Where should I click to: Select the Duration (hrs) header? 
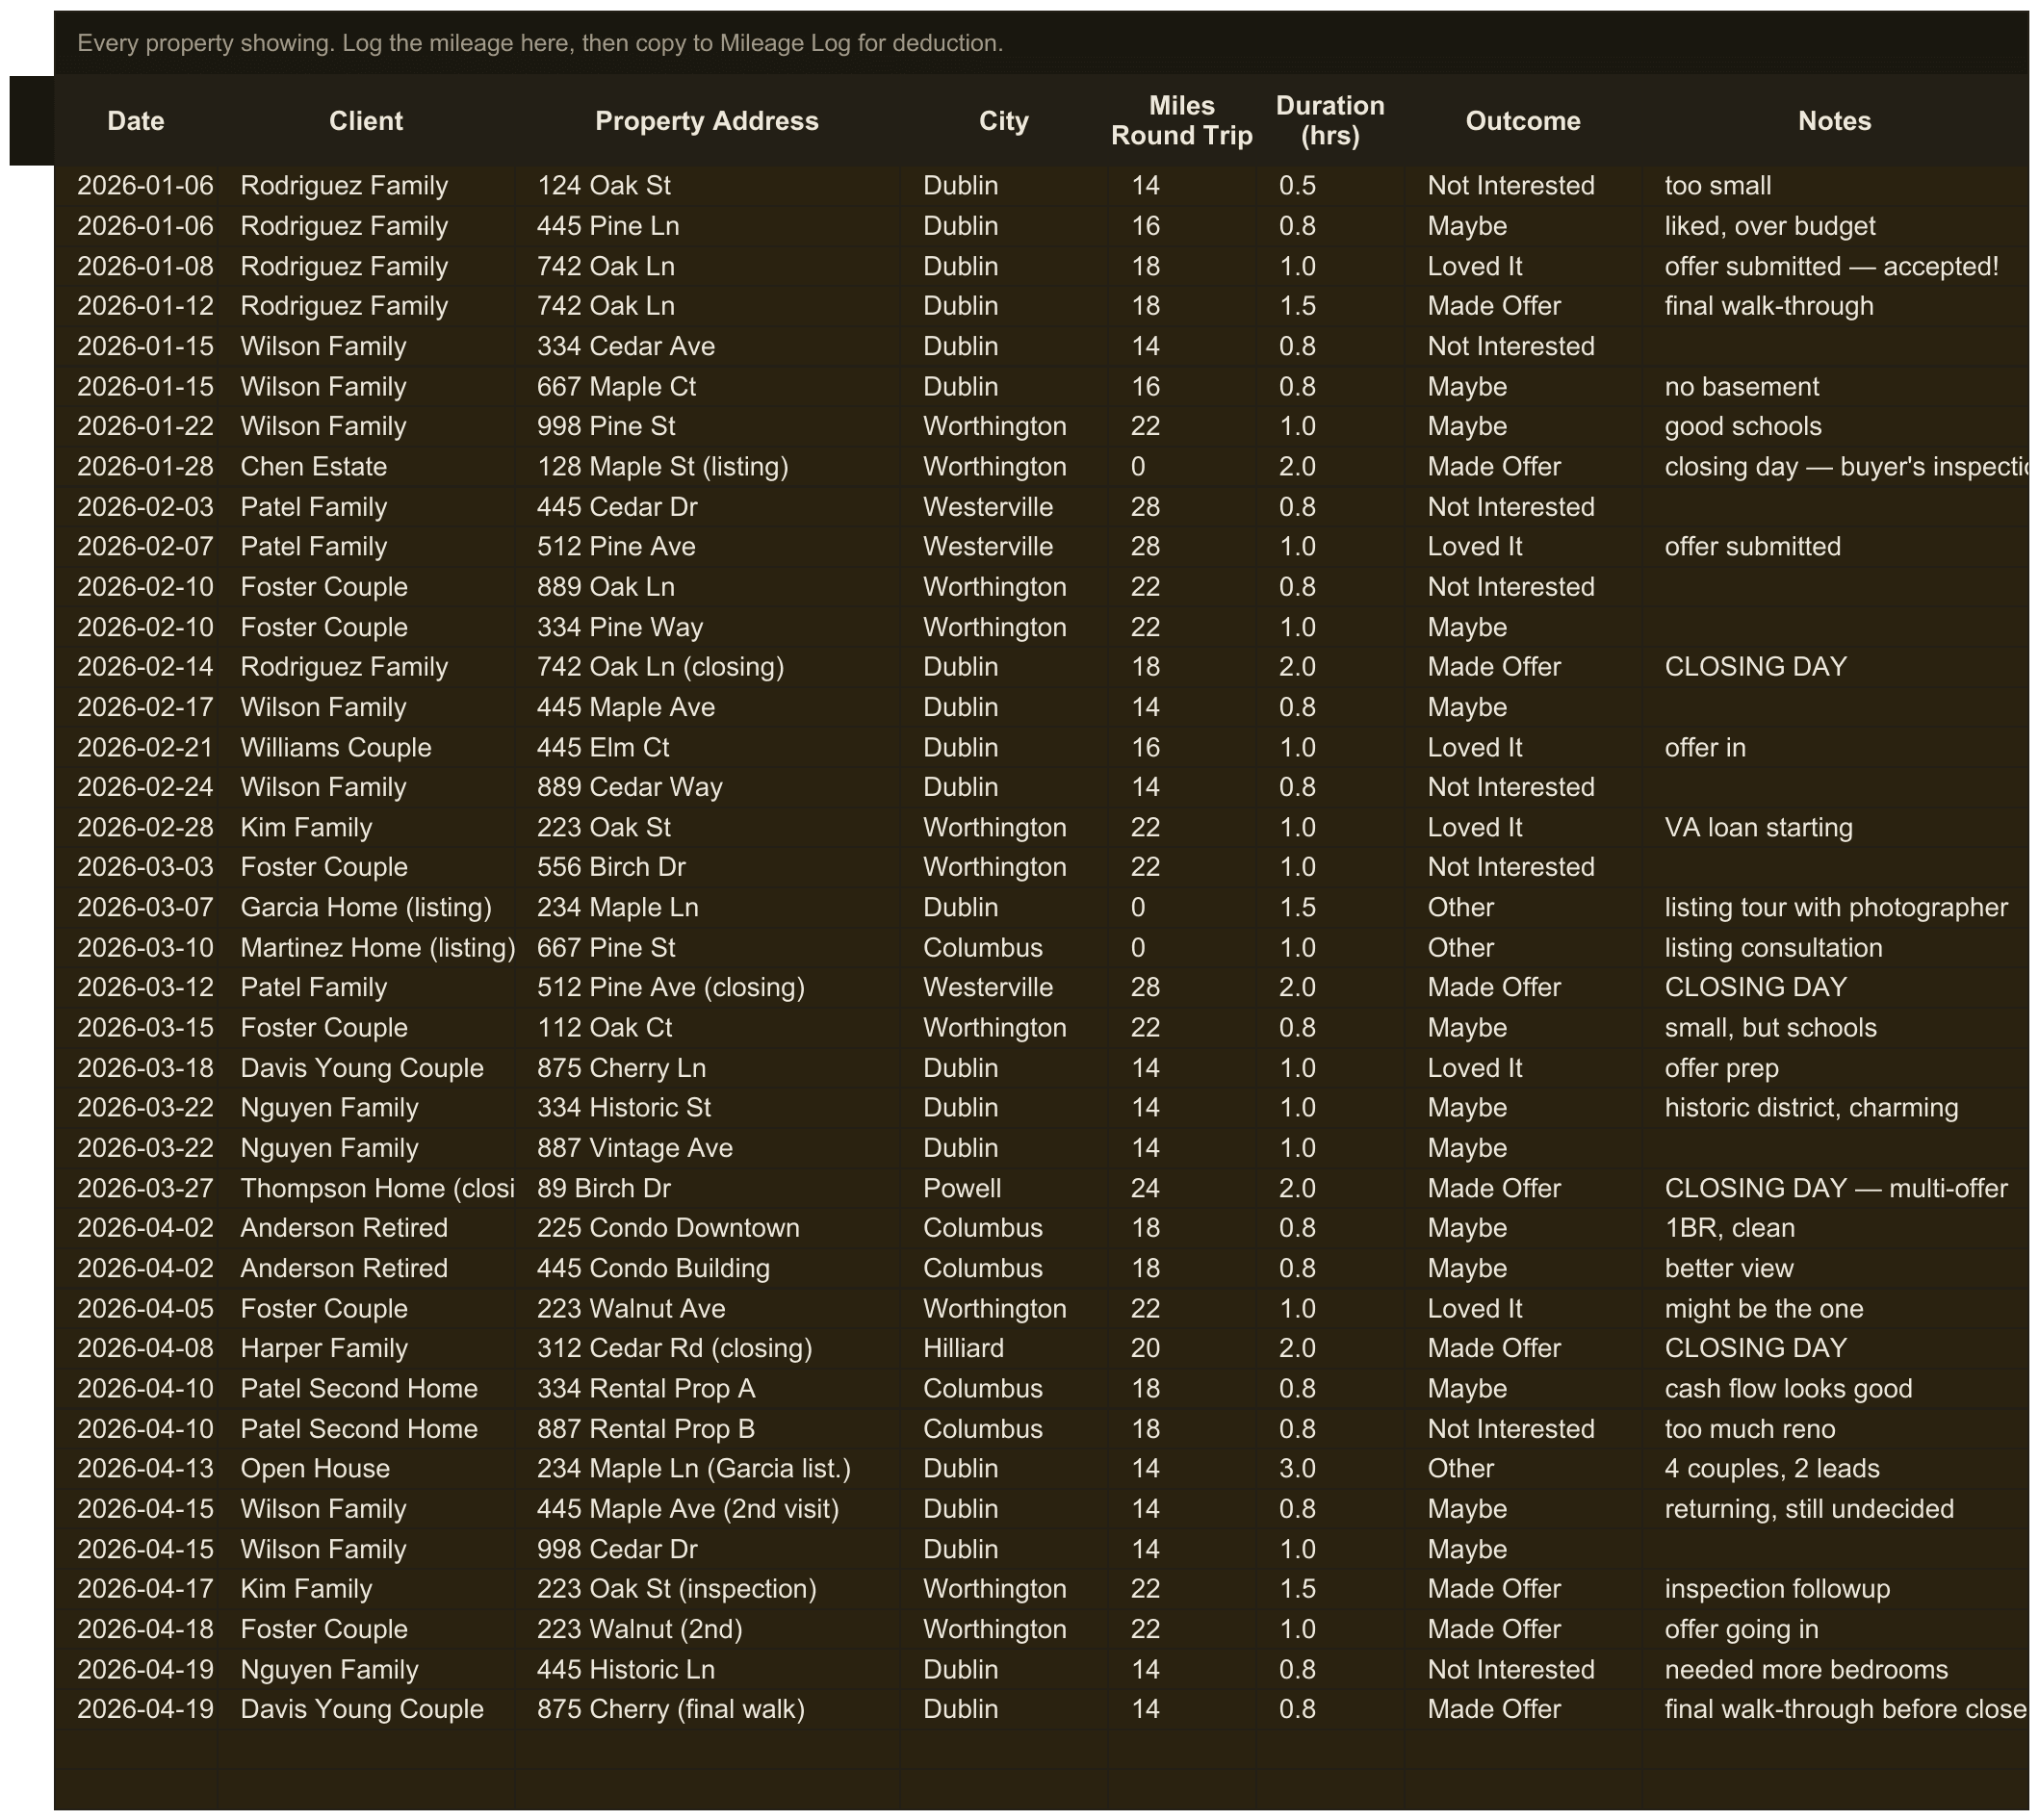point(1330,121)
